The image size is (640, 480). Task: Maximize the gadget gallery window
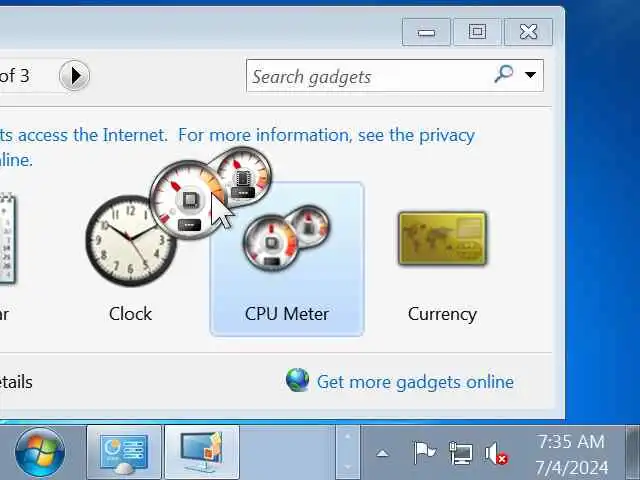pyautogui.click(x=477, y=32)
